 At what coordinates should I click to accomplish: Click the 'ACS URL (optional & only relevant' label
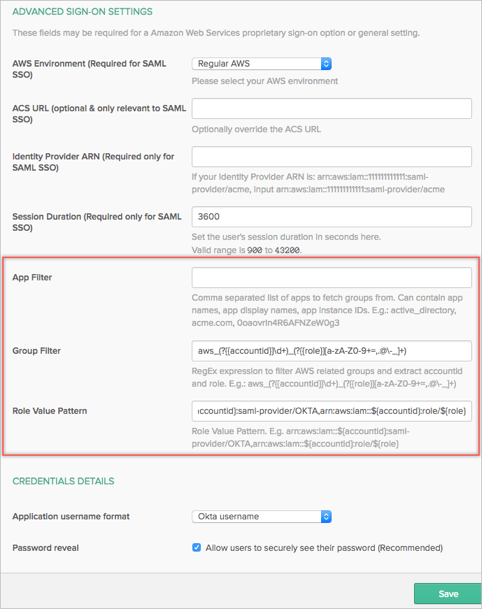99,113
